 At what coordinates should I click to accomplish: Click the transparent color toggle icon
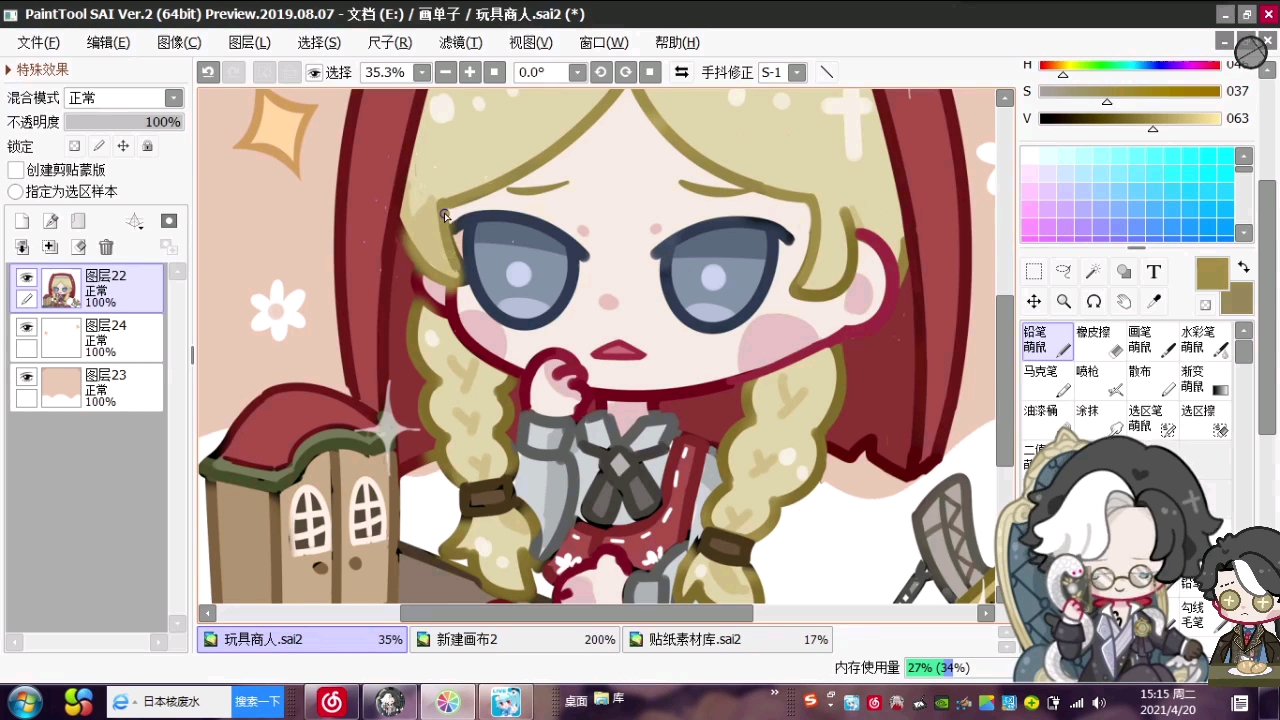[1205, 305]
